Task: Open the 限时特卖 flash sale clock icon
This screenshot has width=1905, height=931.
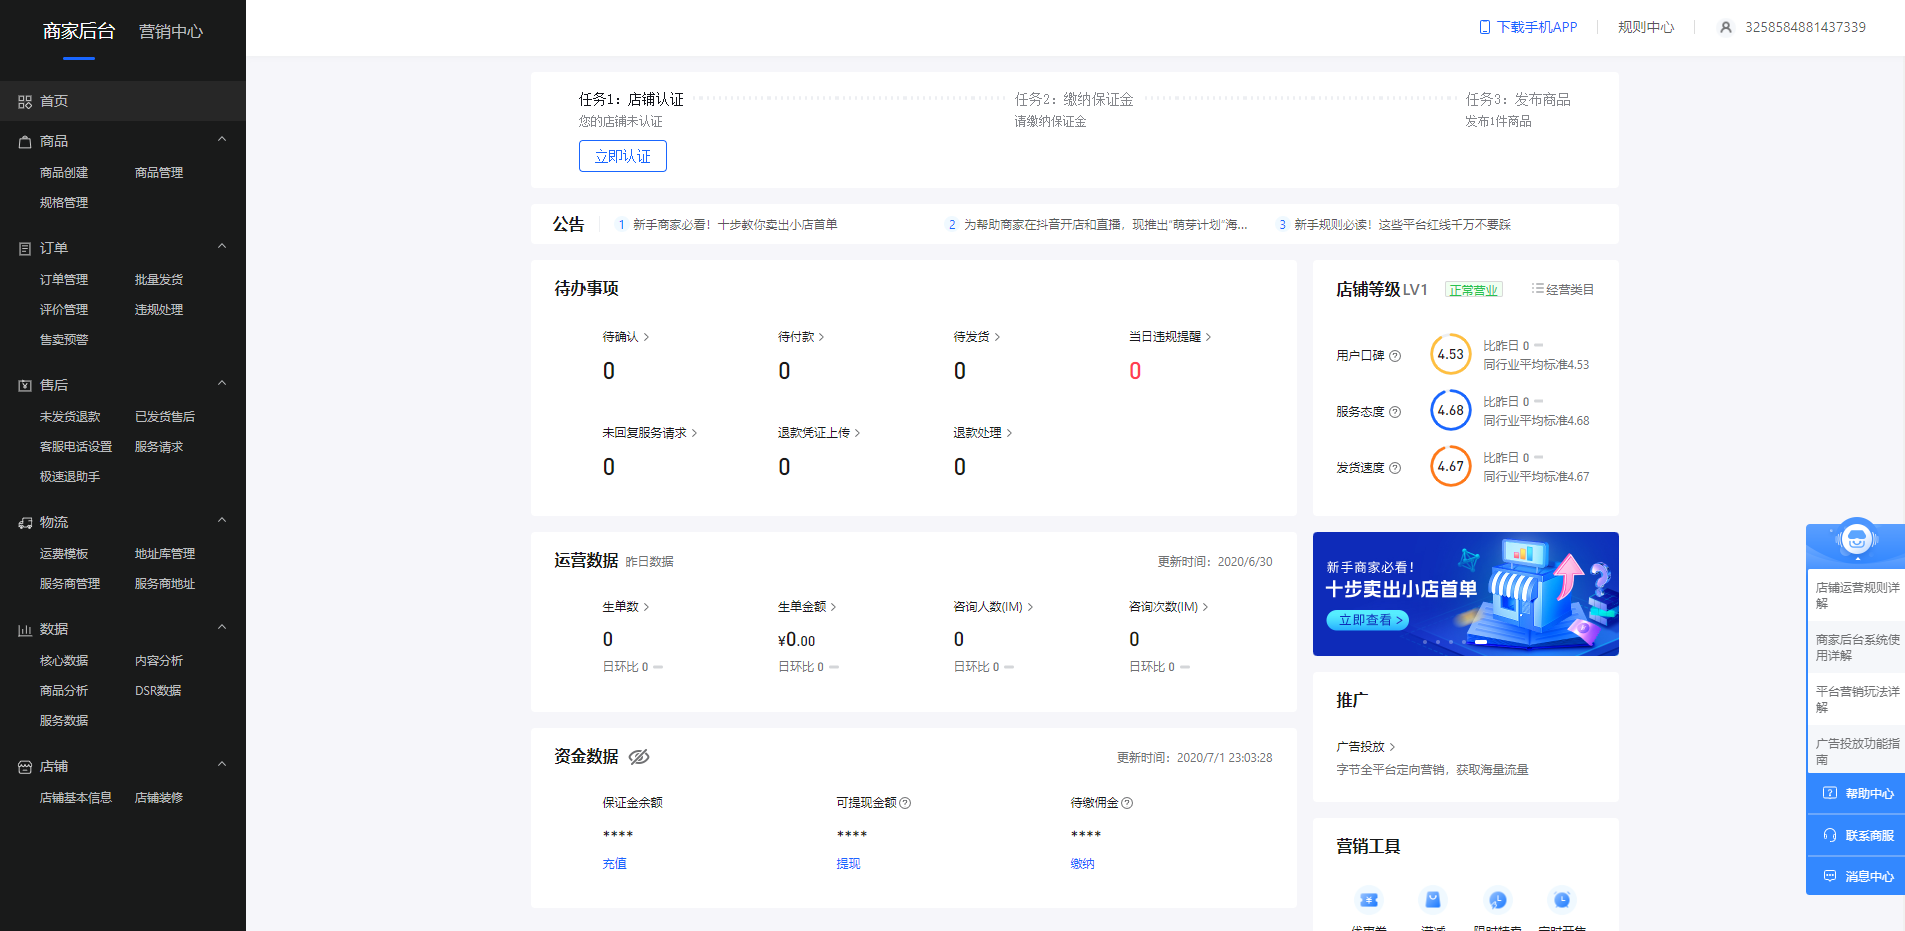Action: point(1497,900)
